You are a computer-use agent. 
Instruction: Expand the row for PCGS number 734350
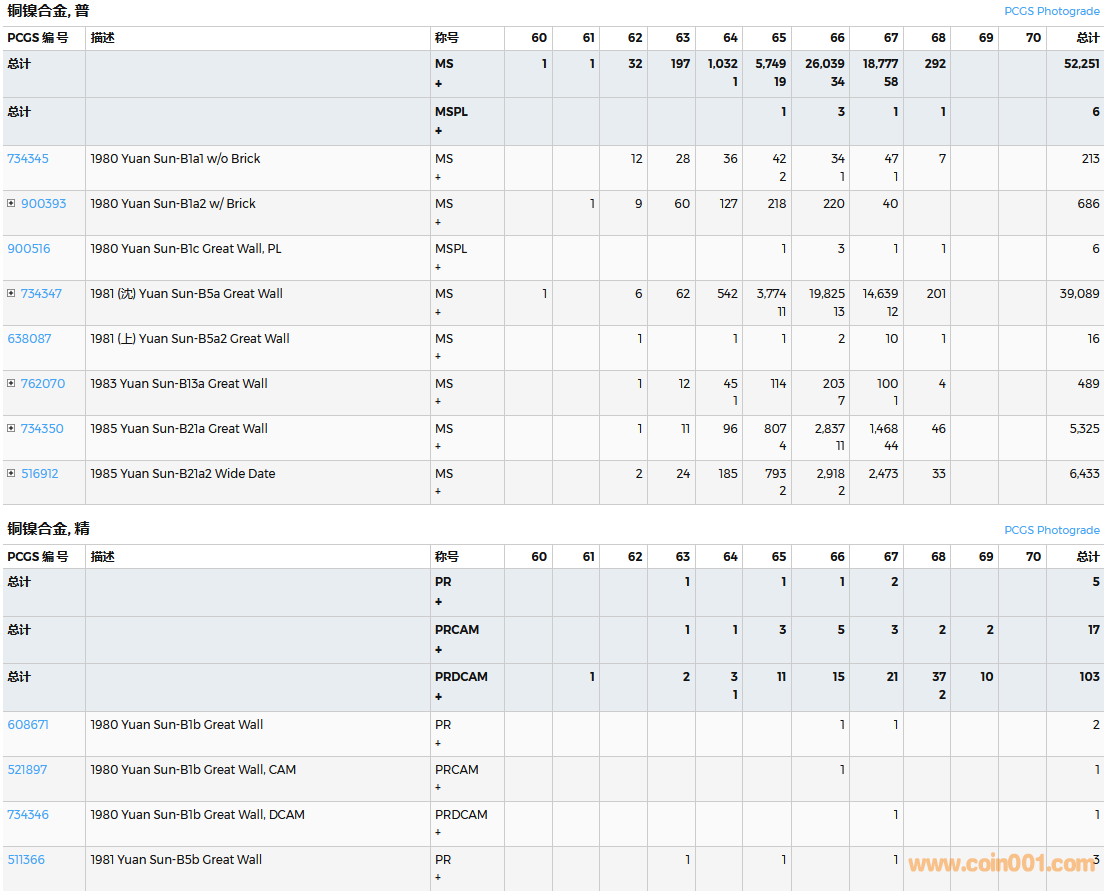click(11, 428)
